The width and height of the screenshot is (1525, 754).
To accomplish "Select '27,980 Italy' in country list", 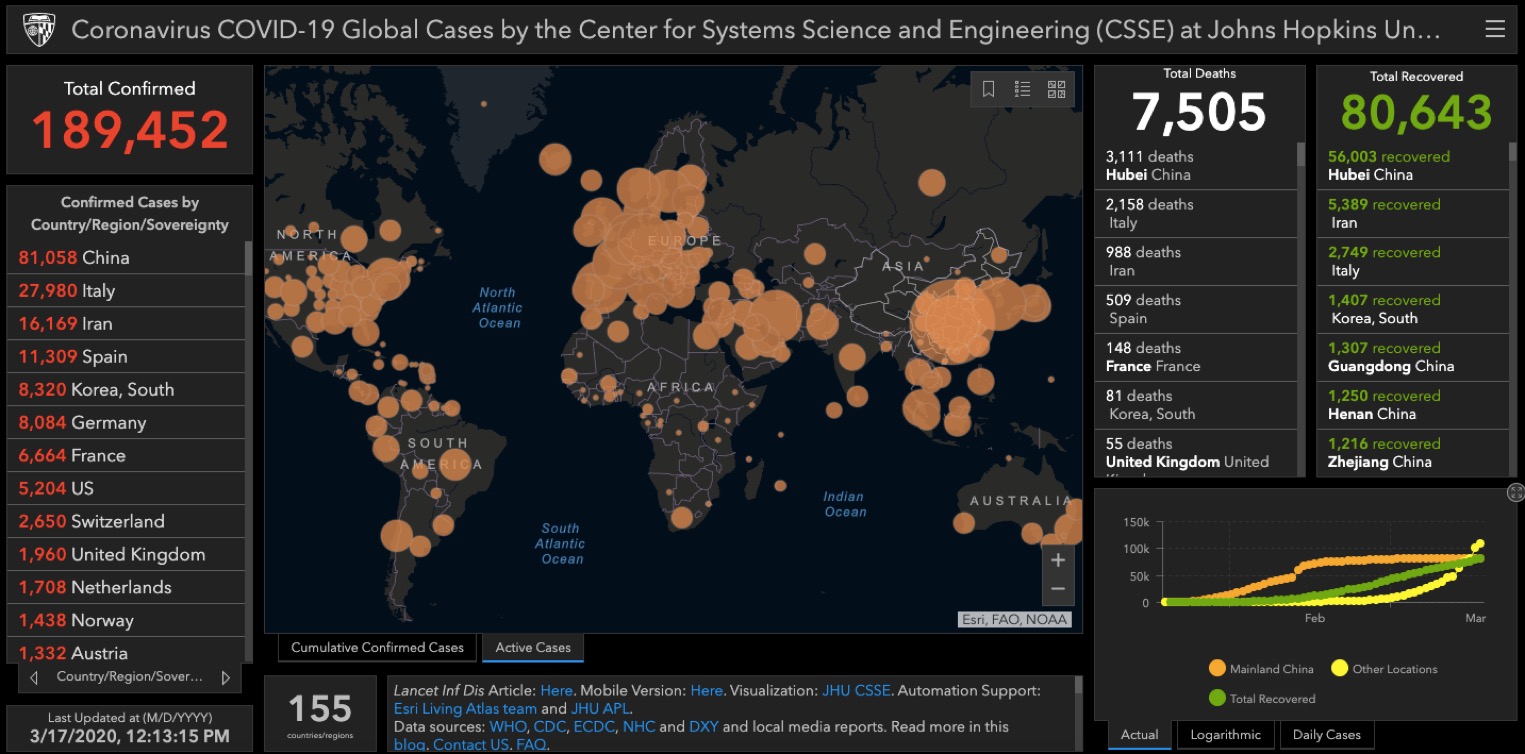I will [126, 290].
